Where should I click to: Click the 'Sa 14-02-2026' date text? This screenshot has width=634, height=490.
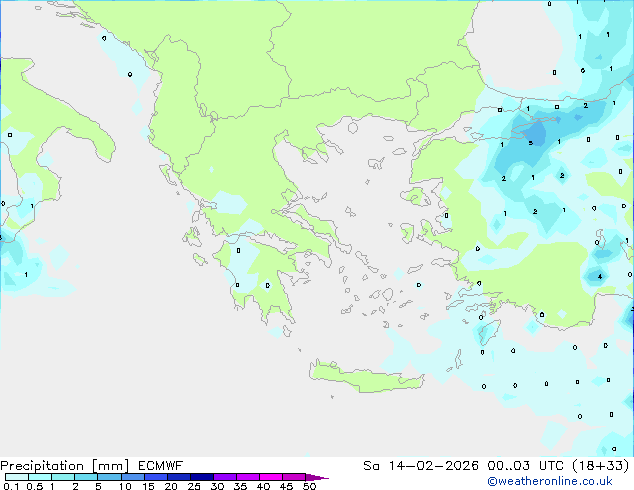pyautogui.click(x=421, y=466)
